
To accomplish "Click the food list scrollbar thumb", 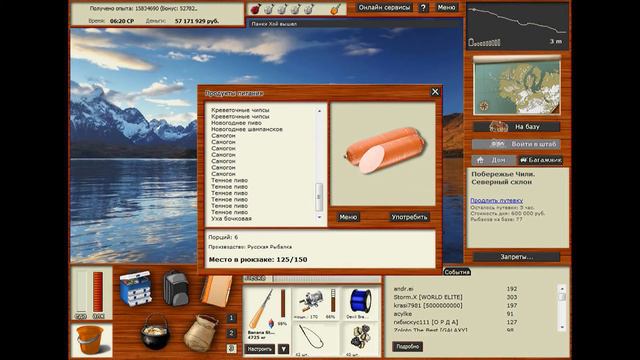I will tap(319, 196).
